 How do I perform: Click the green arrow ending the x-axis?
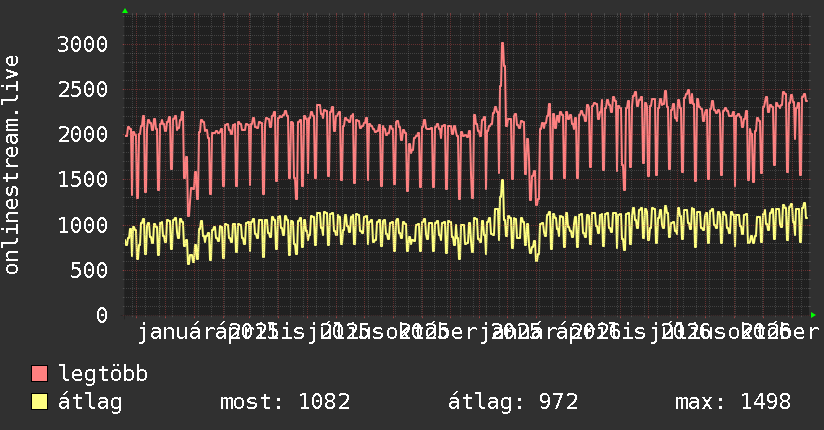coord(813,315)
